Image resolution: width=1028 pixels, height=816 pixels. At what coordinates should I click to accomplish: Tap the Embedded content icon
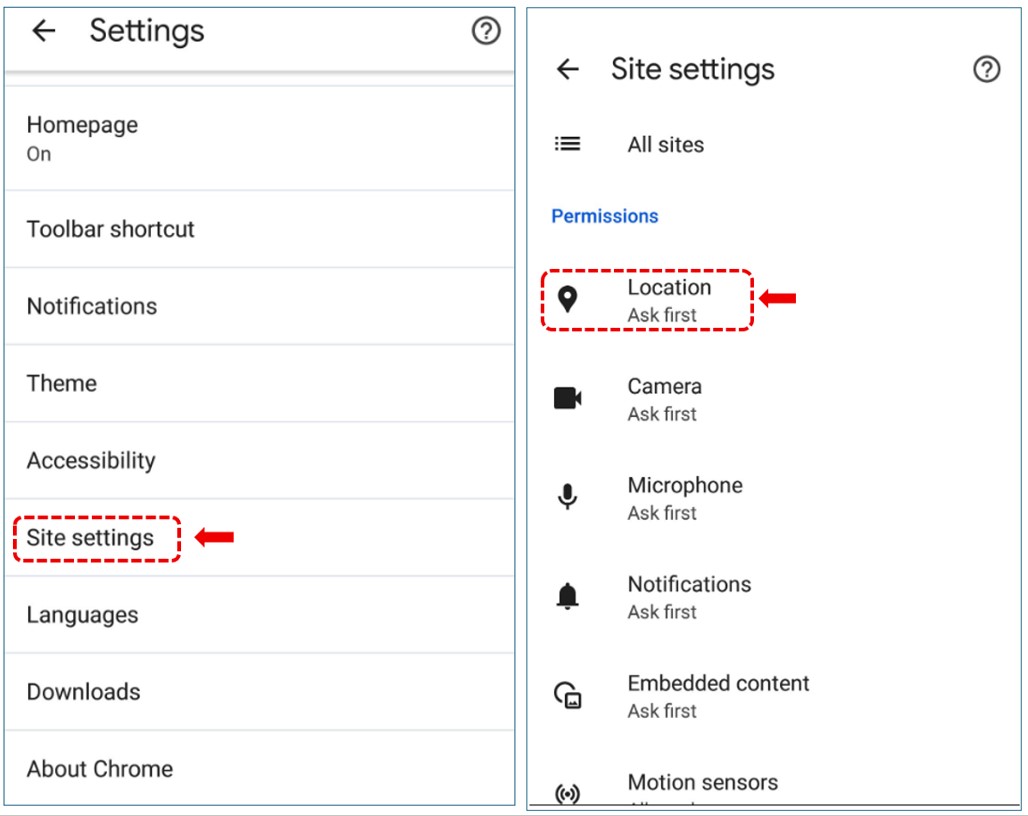(x=567, y=695)
